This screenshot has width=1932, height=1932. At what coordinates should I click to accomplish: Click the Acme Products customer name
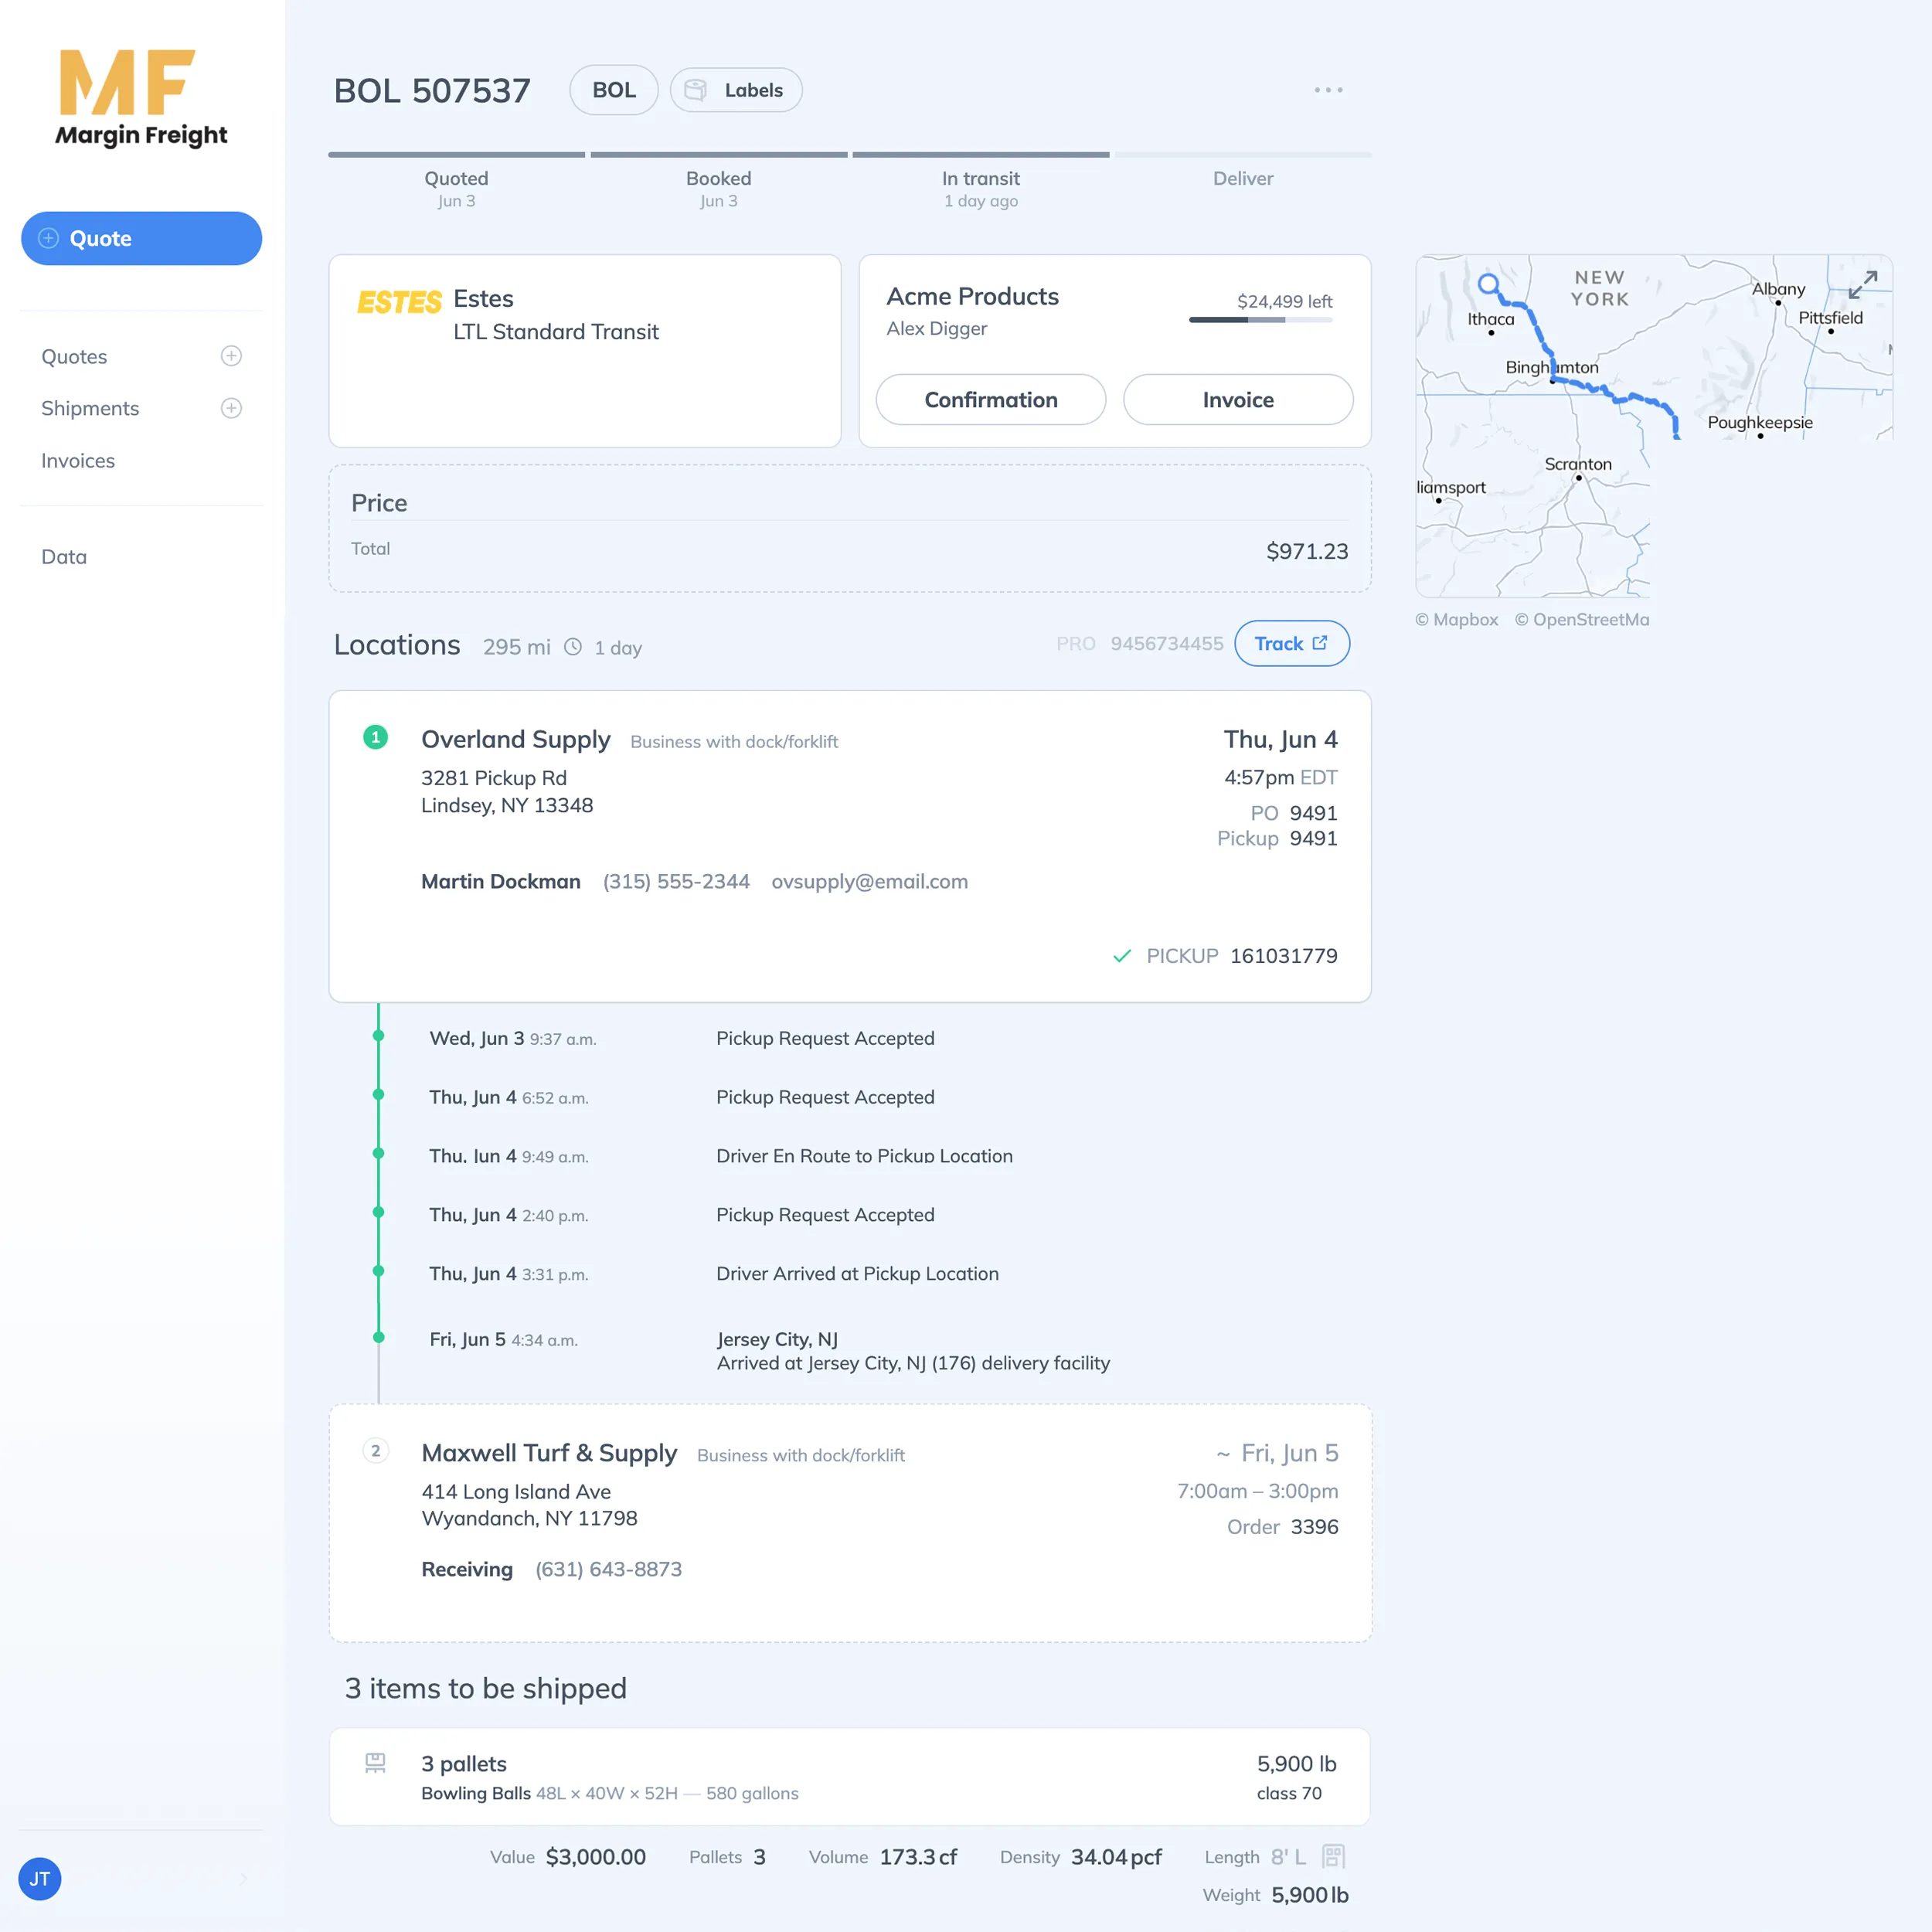click(973, 297)
